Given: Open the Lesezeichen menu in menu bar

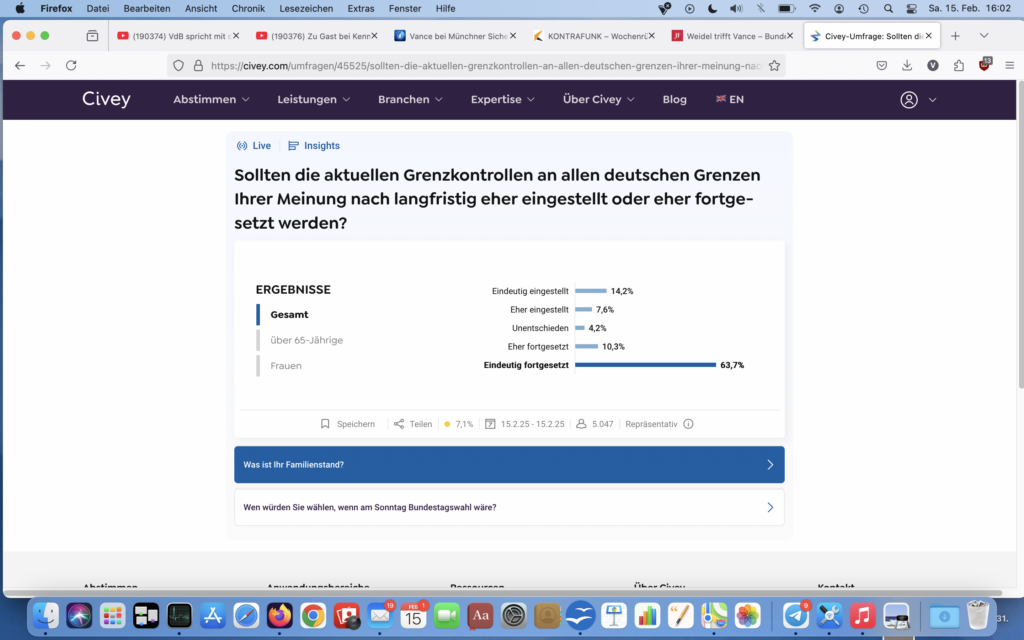Looking at the screenshot, I should tap(305, 8).
